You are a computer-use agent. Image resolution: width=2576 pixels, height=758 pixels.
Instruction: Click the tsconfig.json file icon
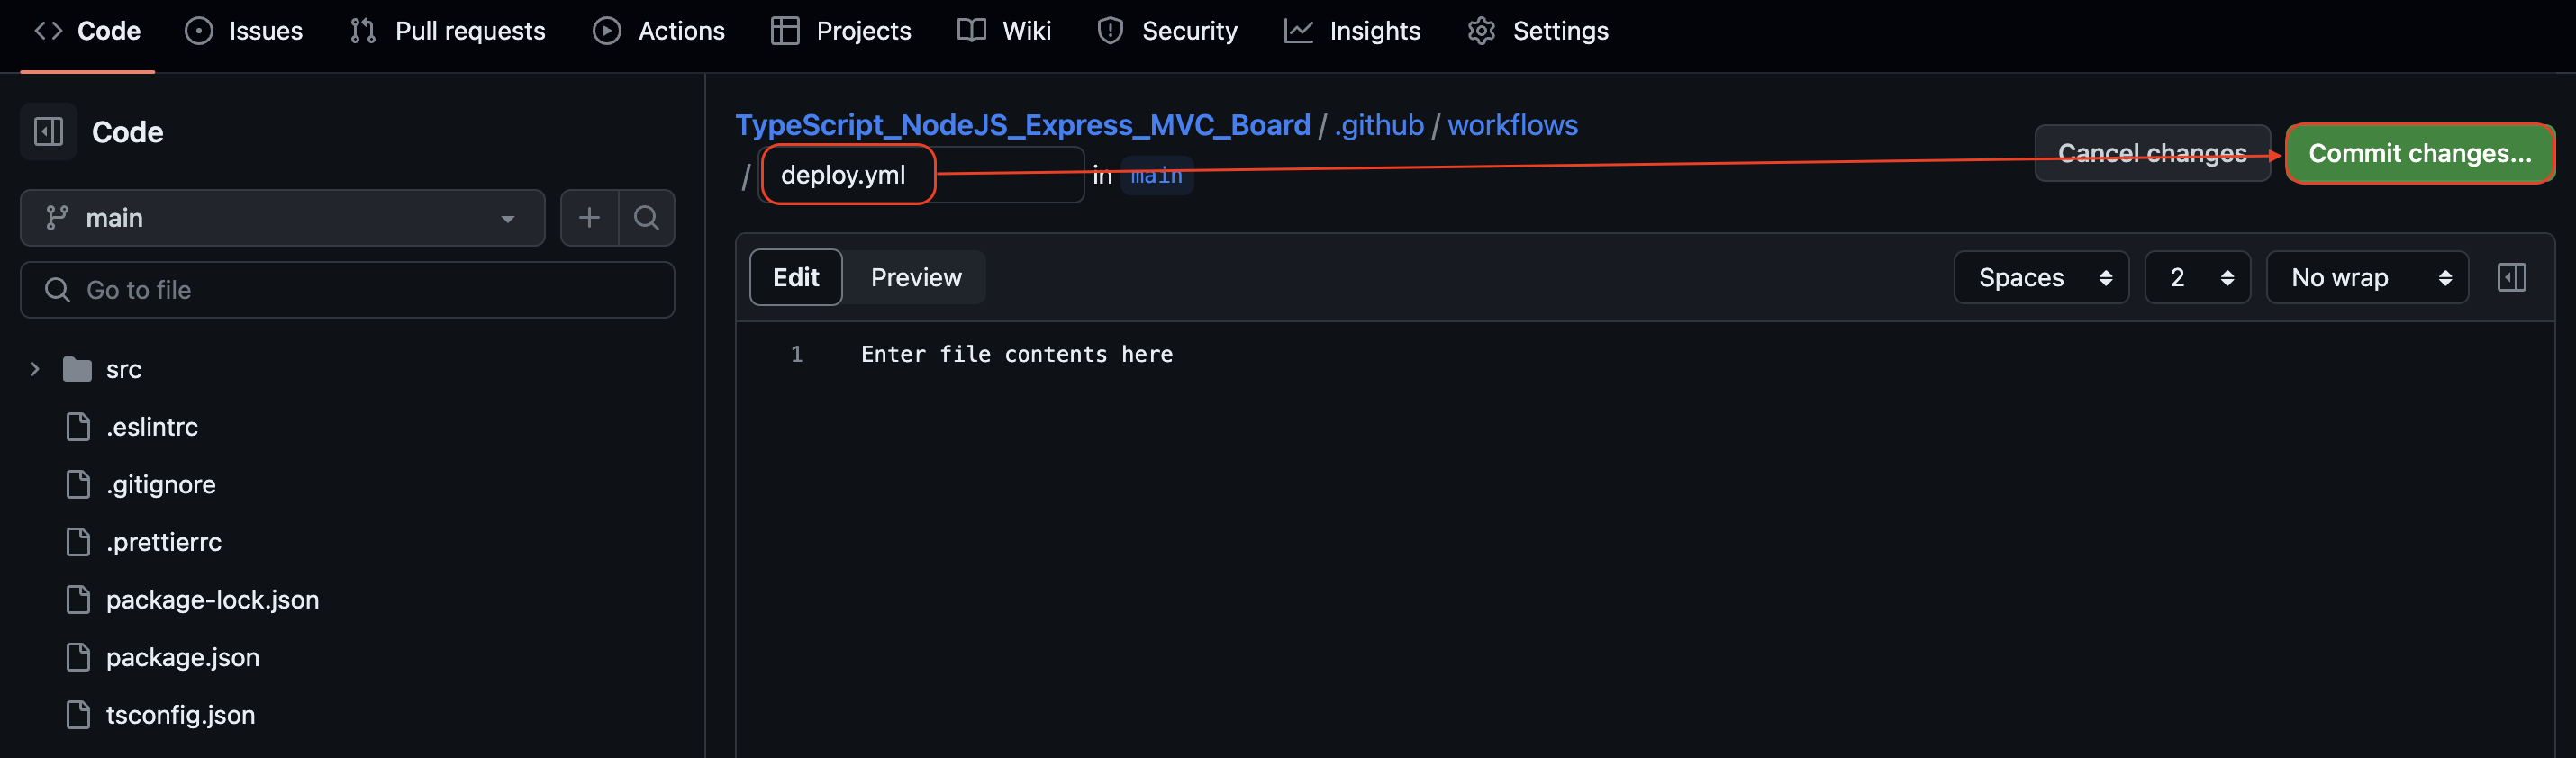78,715
